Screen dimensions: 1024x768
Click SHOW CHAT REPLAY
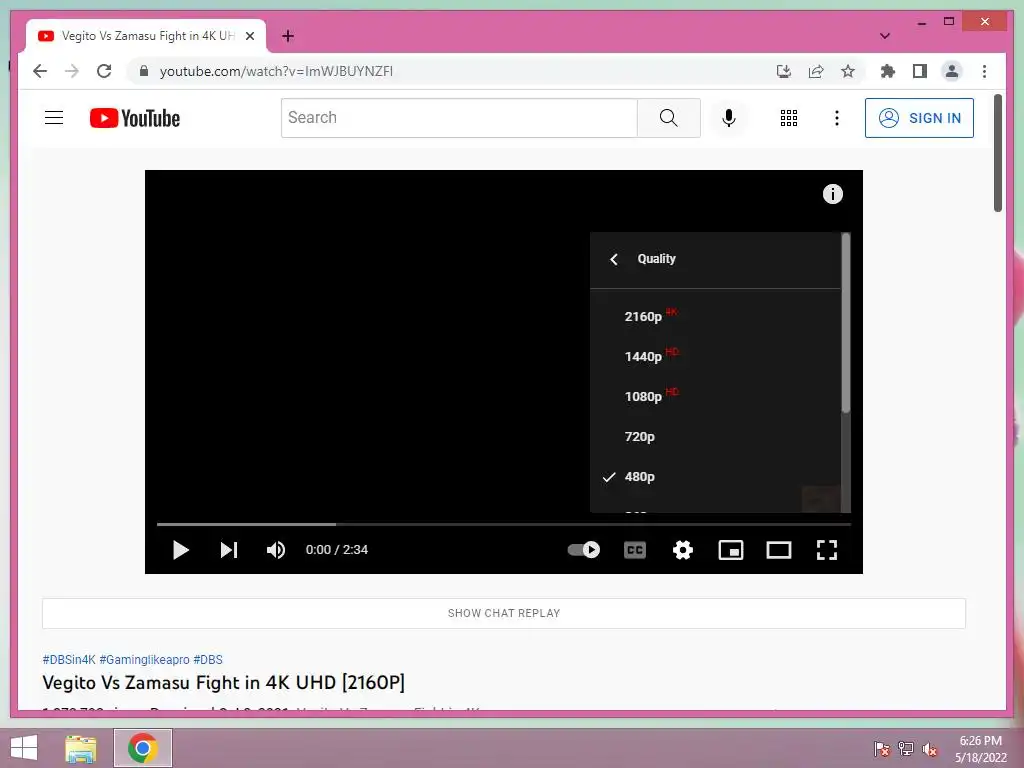(x=504, y=613)
